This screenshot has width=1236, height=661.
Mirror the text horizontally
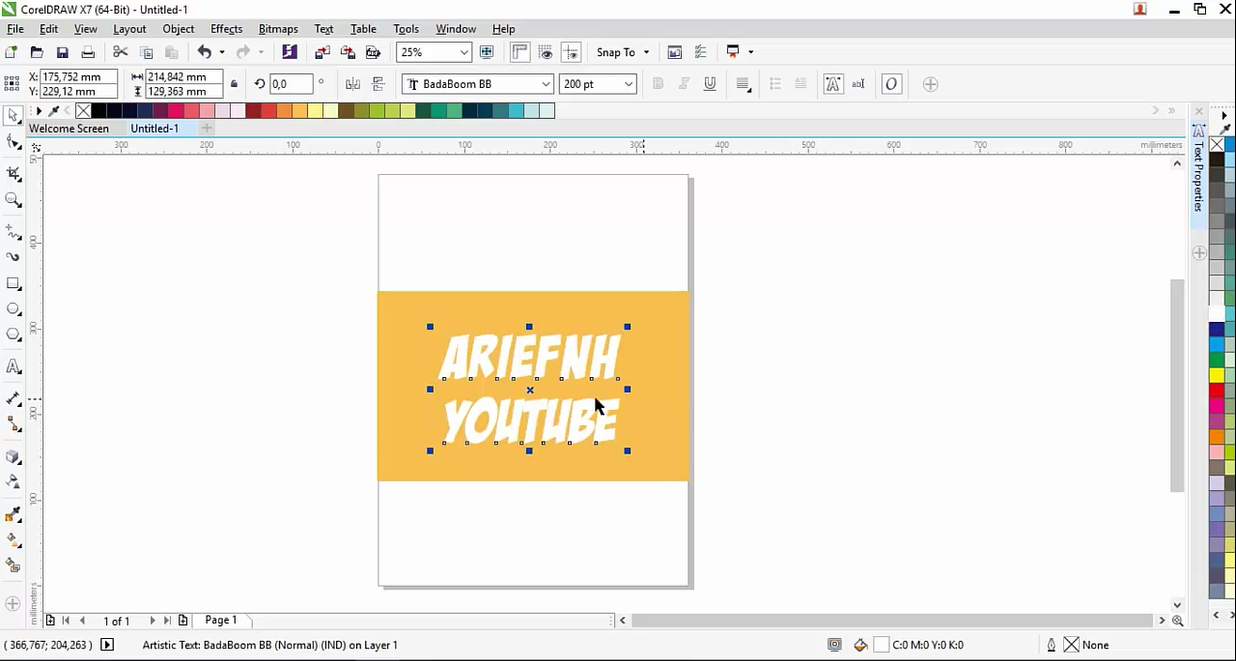[352, 85]
